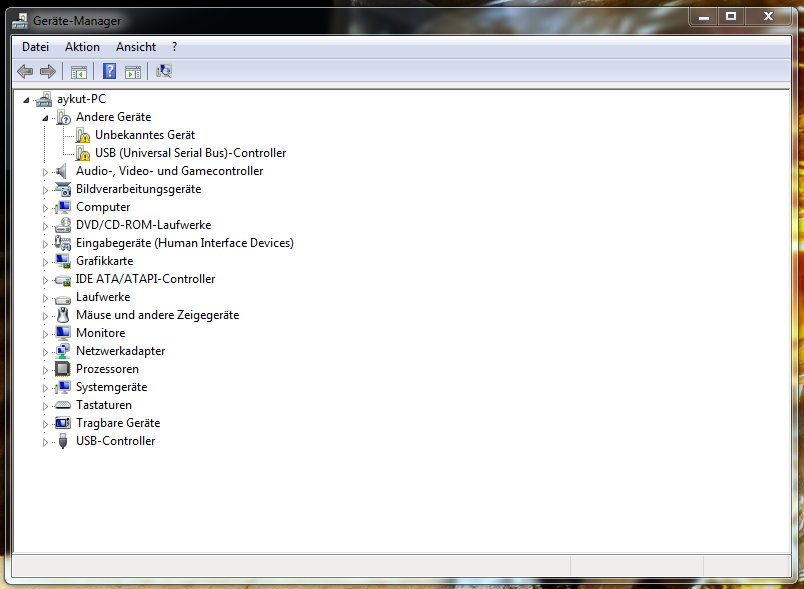Viewport: 804px width, 589px height.
Task: Click the Unbekanntes Gerät warning icon
Action: pyautogui.click(x=82, y=135)
